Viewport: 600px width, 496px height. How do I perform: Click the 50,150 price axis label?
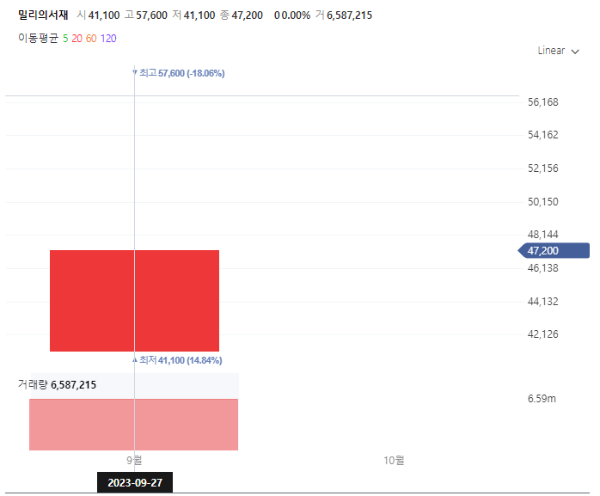pyautogui.click(x=543, y=202)
